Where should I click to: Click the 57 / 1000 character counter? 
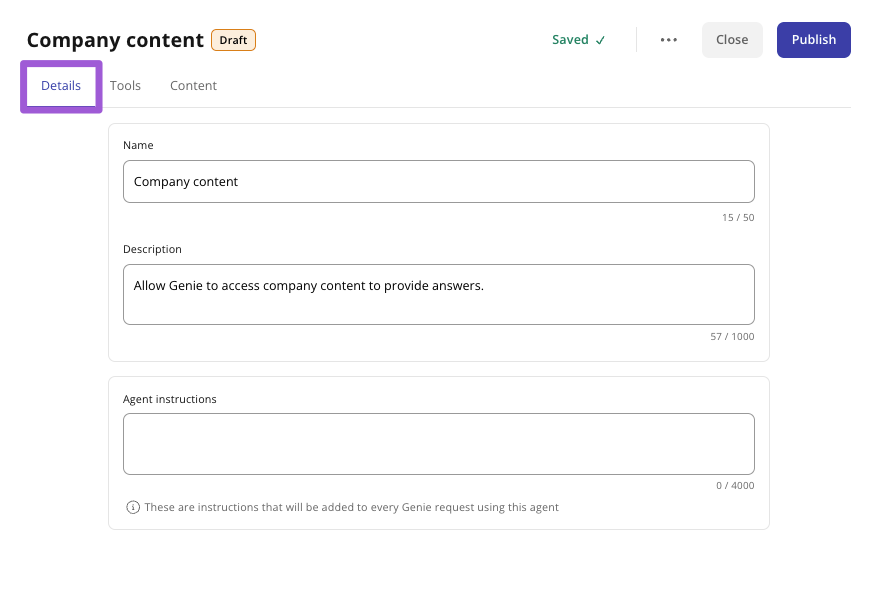coord(732,337)
